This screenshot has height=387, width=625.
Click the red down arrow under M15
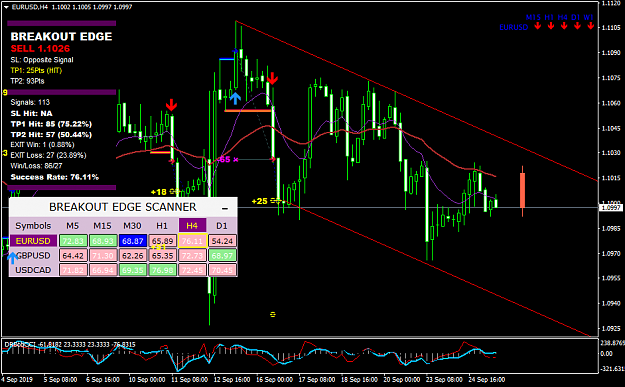(x=538, y=26)
